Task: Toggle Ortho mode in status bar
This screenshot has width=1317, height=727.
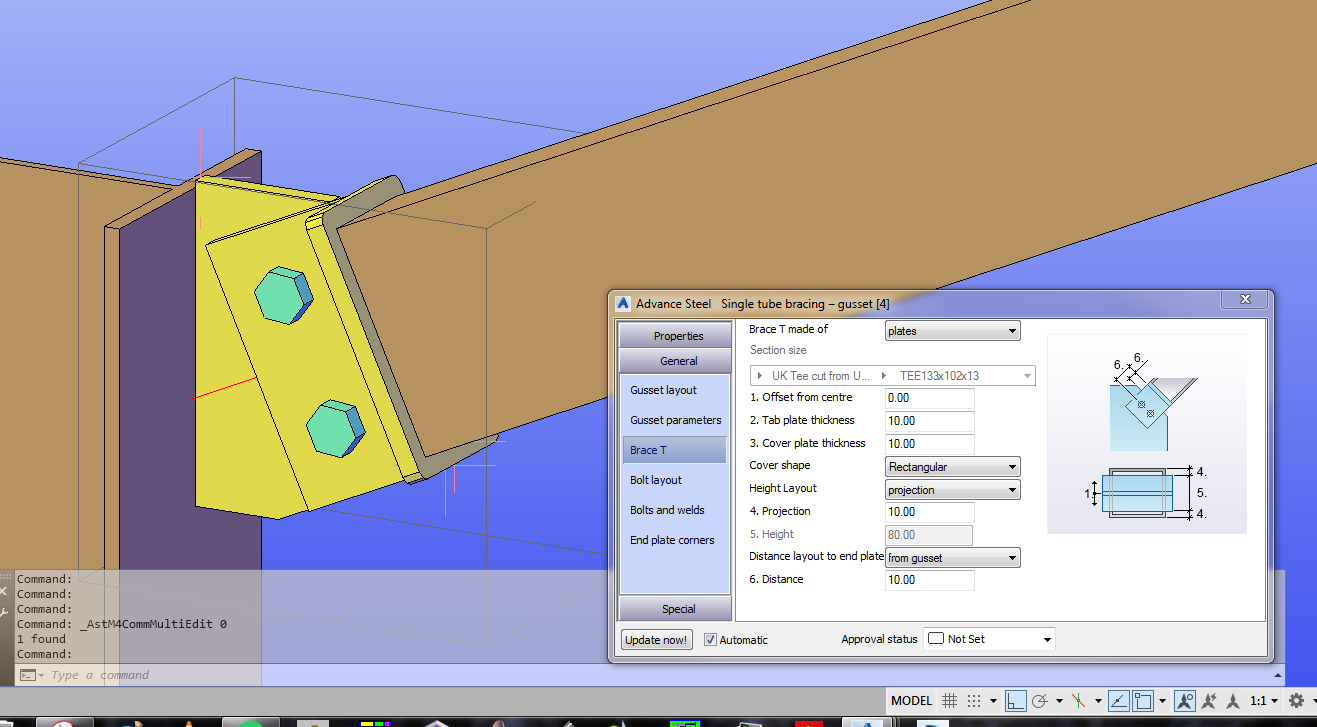Action: (x=1016, y=700)
